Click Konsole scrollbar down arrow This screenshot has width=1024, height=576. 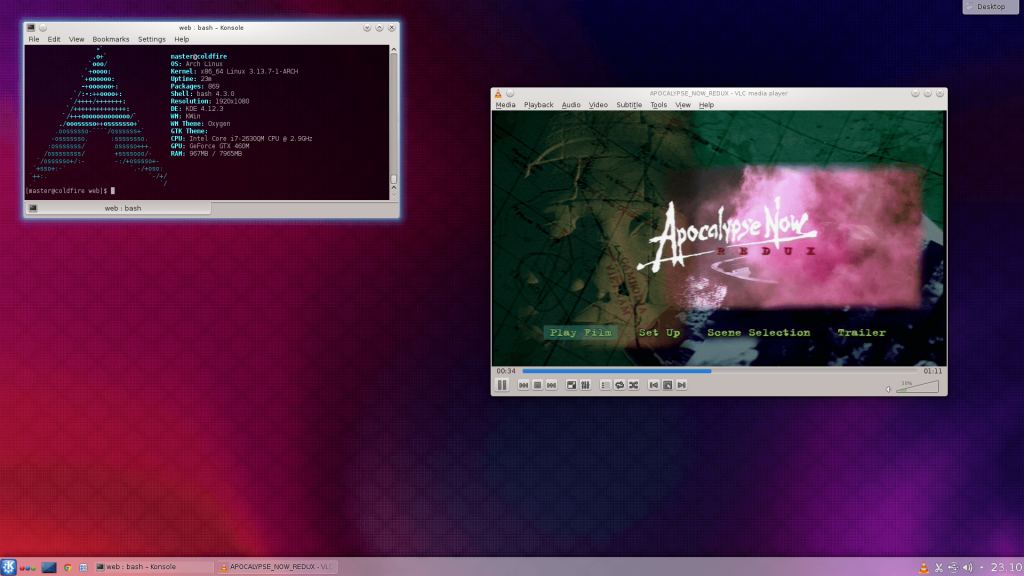(x=393, y=195)
